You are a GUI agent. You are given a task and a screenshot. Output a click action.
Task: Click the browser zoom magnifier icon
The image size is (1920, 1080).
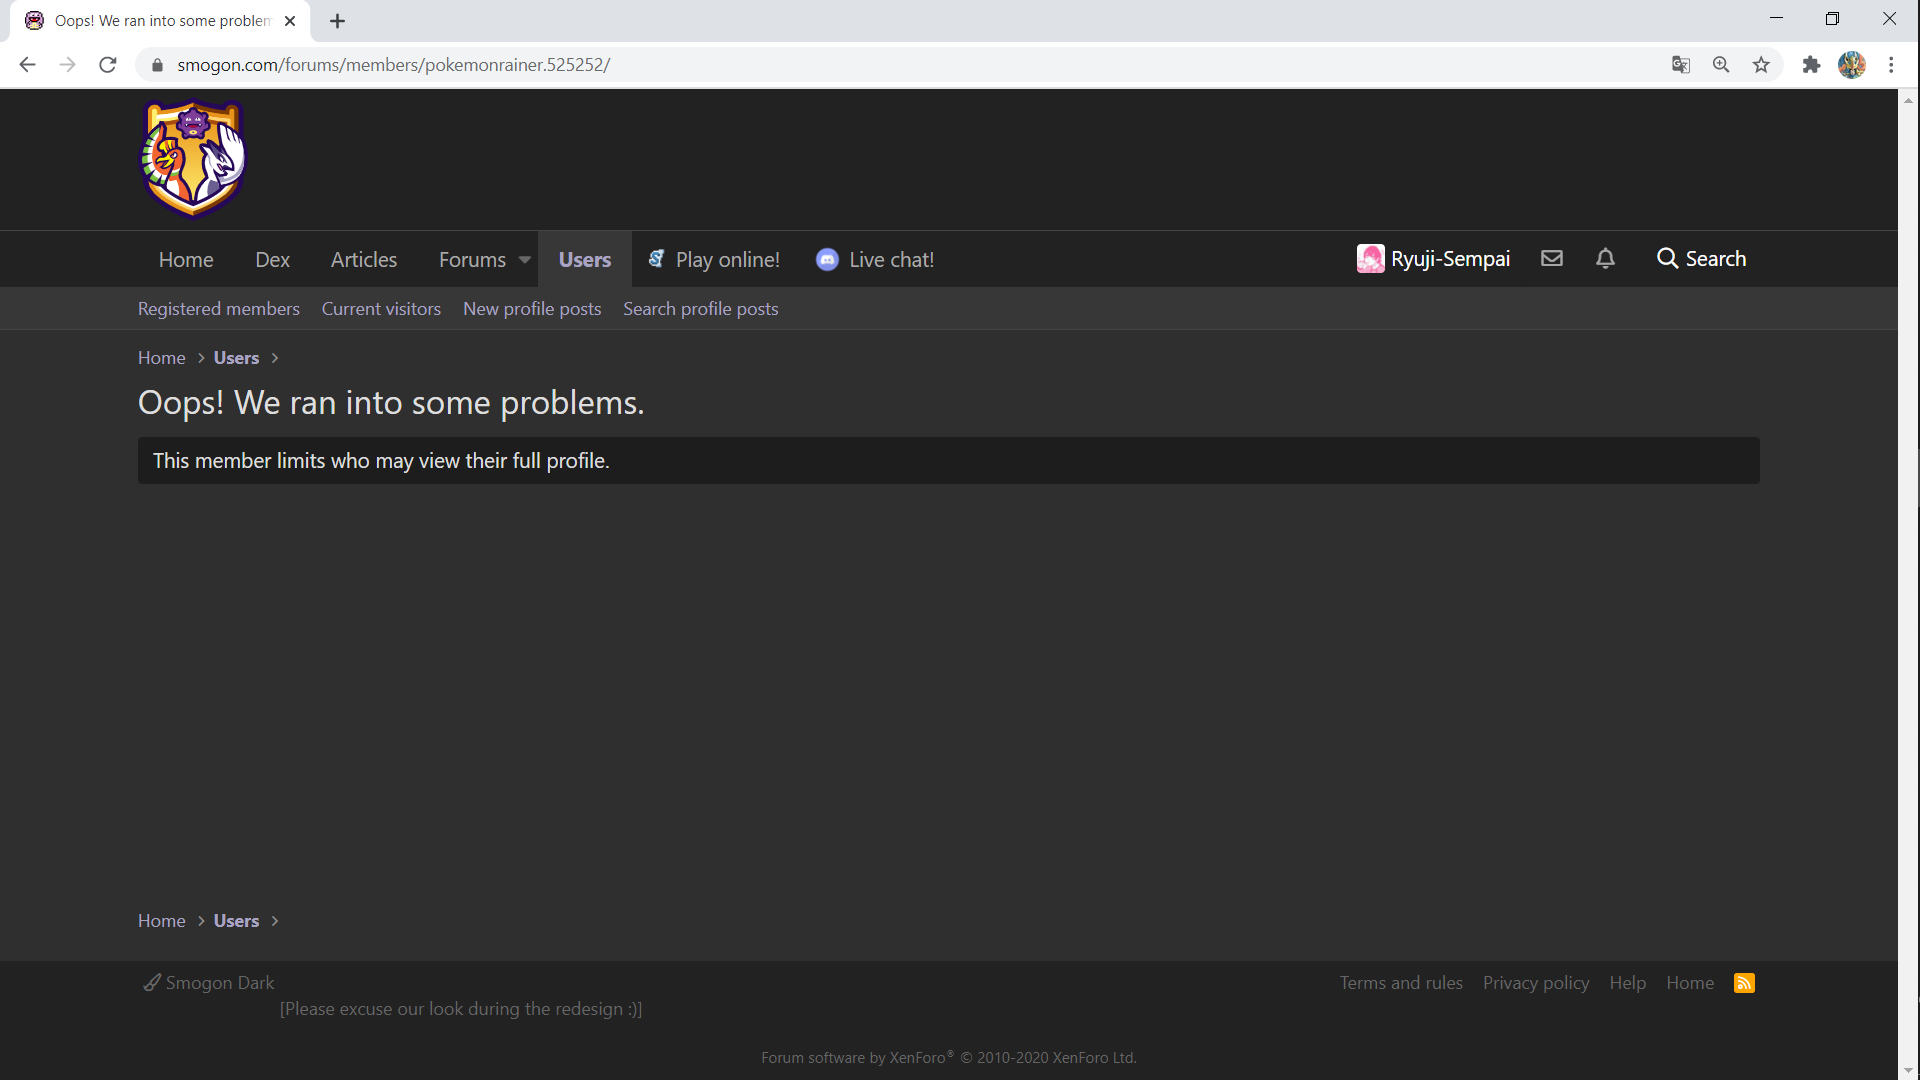[1721, 65]
